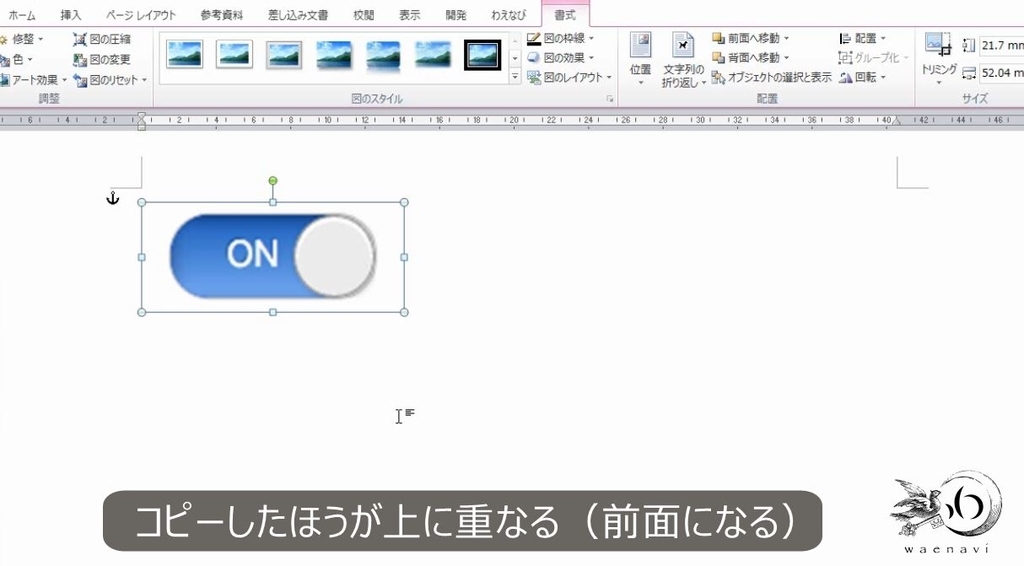Click the top-right corner handle
Viewport: 1024px width, 566px height.
(404, 202)
